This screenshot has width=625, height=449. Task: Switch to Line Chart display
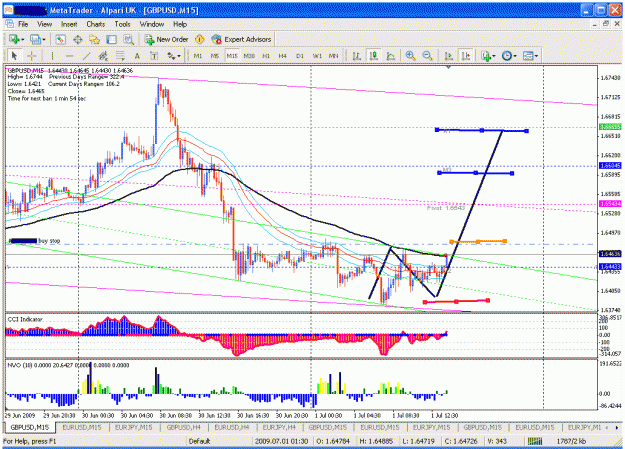[391, 56]
